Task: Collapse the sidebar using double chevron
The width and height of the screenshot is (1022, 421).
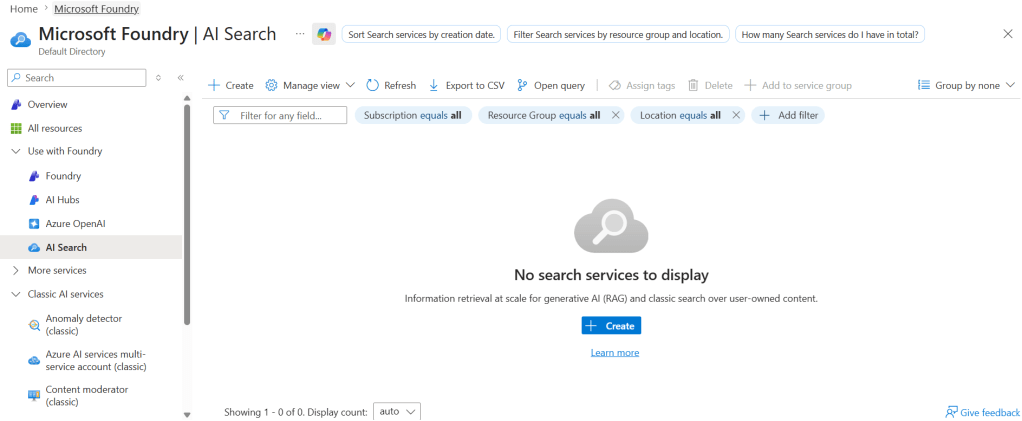Action: (x=180, y=77)
